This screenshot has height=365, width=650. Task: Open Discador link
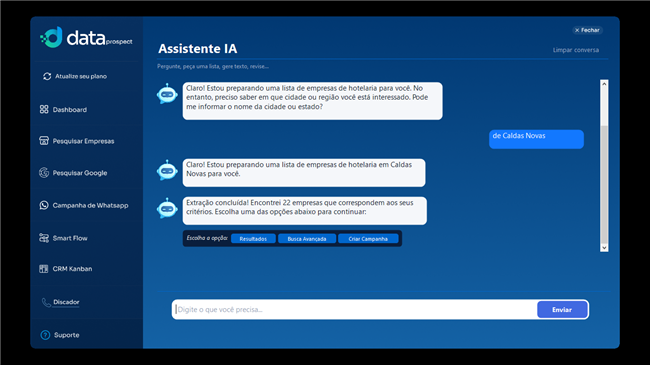tap(66, 302)
